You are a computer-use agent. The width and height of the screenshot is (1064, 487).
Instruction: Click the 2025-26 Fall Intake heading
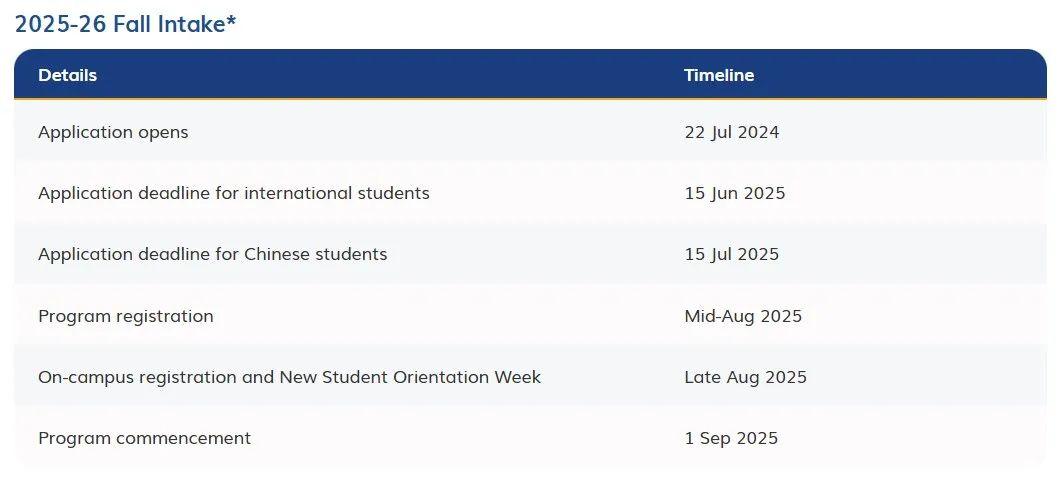(x=126, y=24)
